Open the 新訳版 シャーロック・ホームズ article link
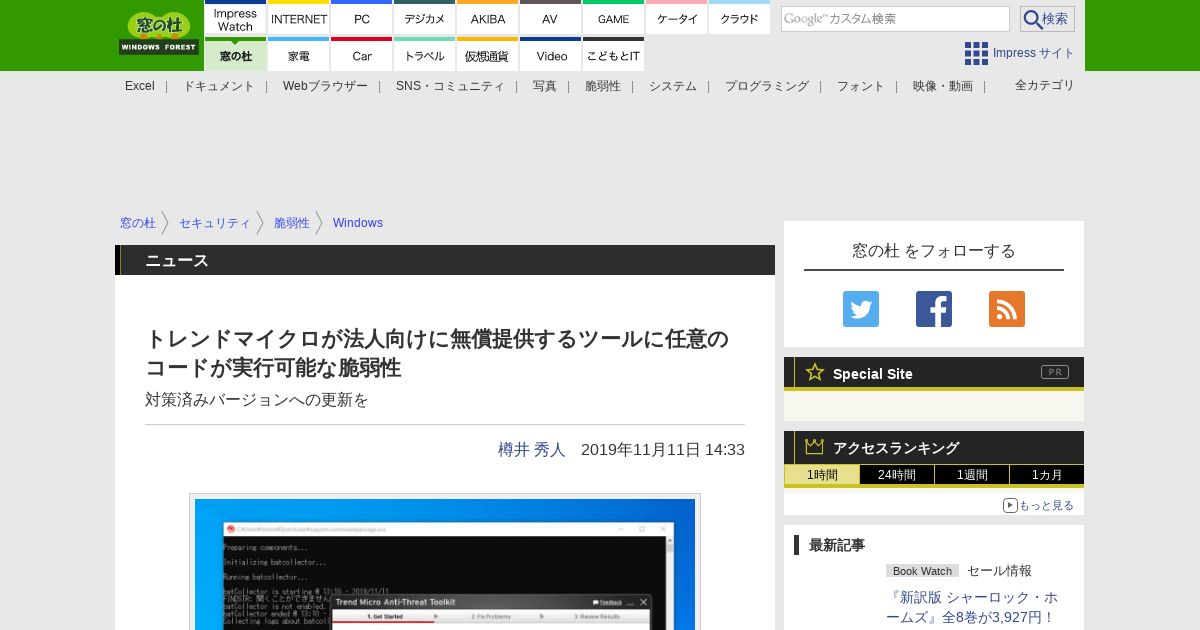The width and height of the screenshot is (1200, 630). 971,607
